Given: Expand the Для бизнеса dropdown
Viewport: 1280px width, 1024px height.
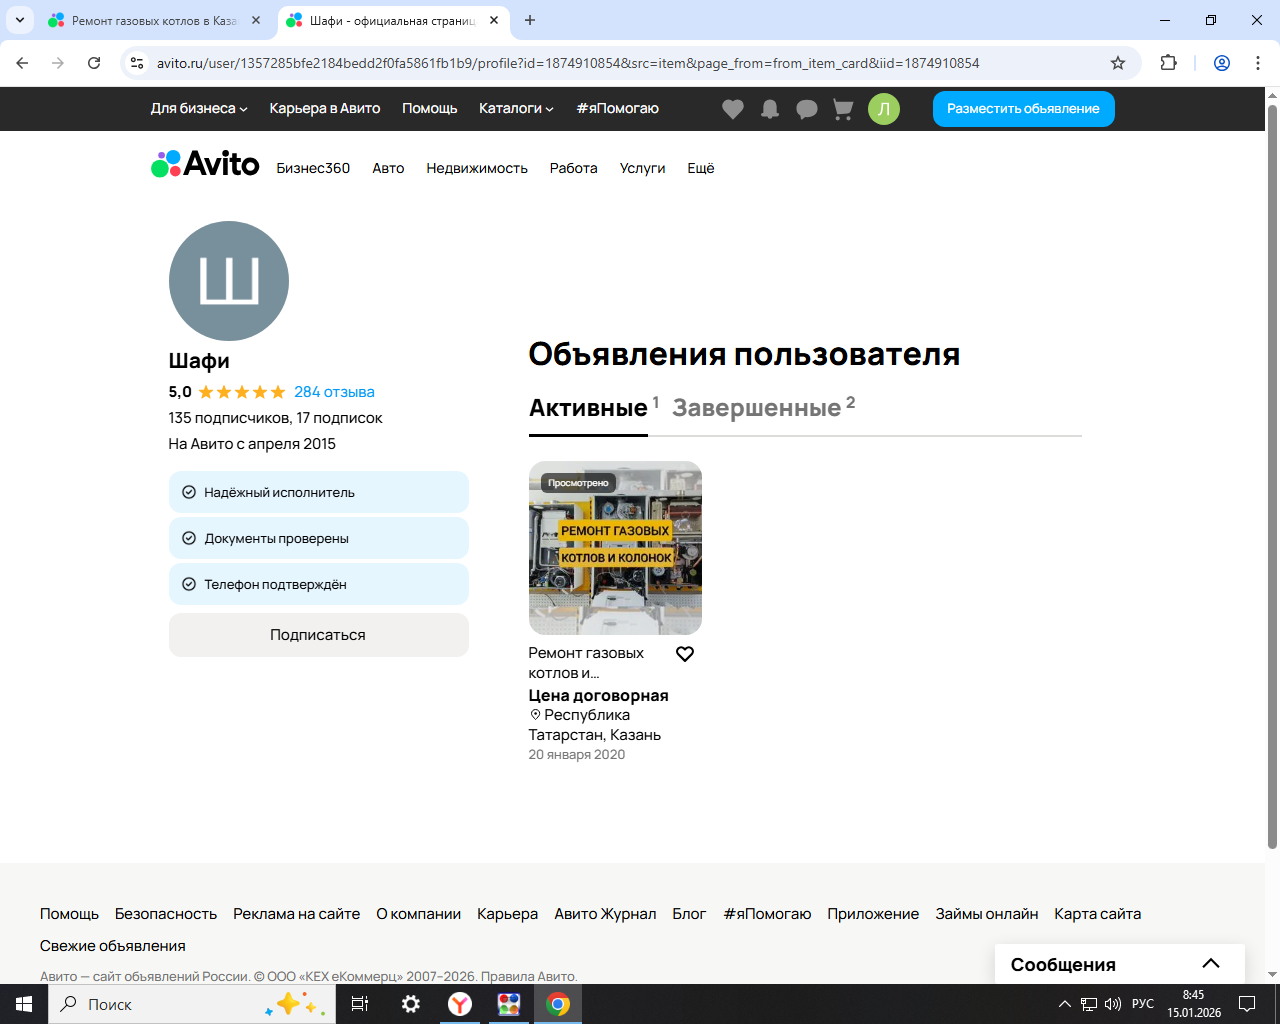Looking at the screenshot, I should click(198, 109).
